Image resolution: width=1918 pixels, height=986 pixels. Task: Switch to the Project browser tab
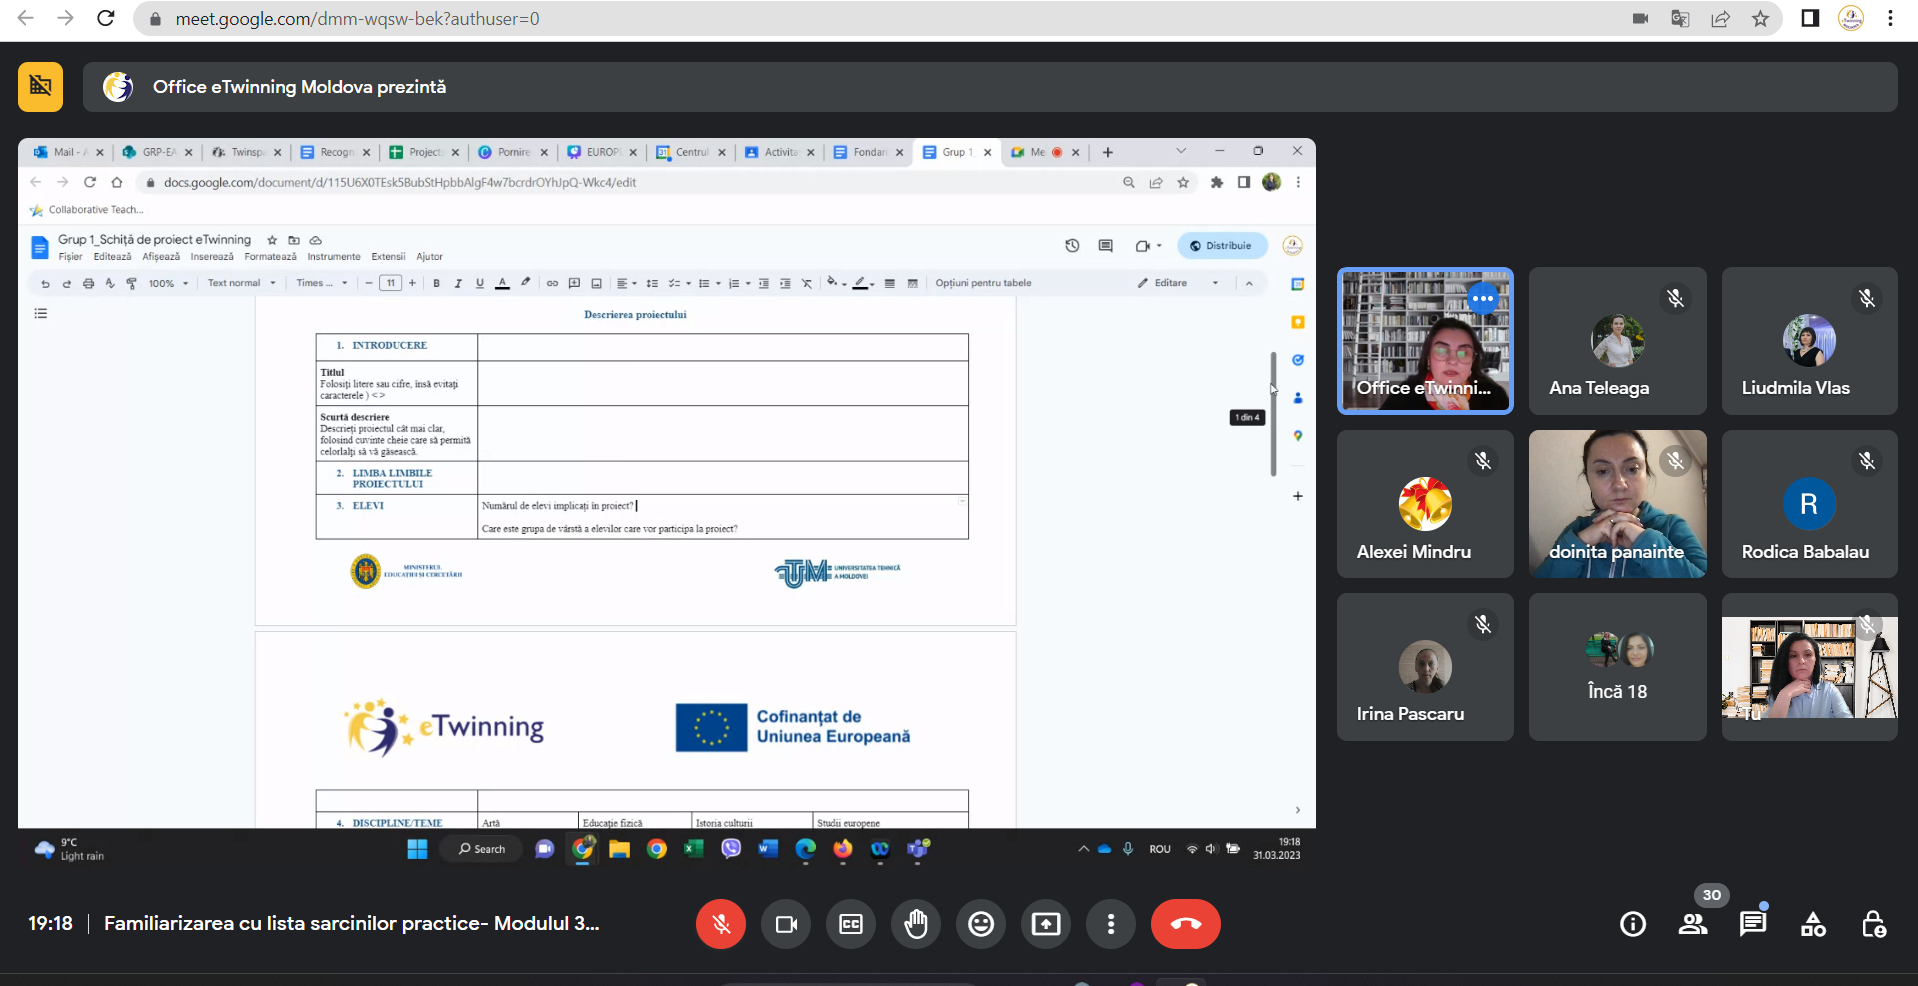tap(424, 153)
